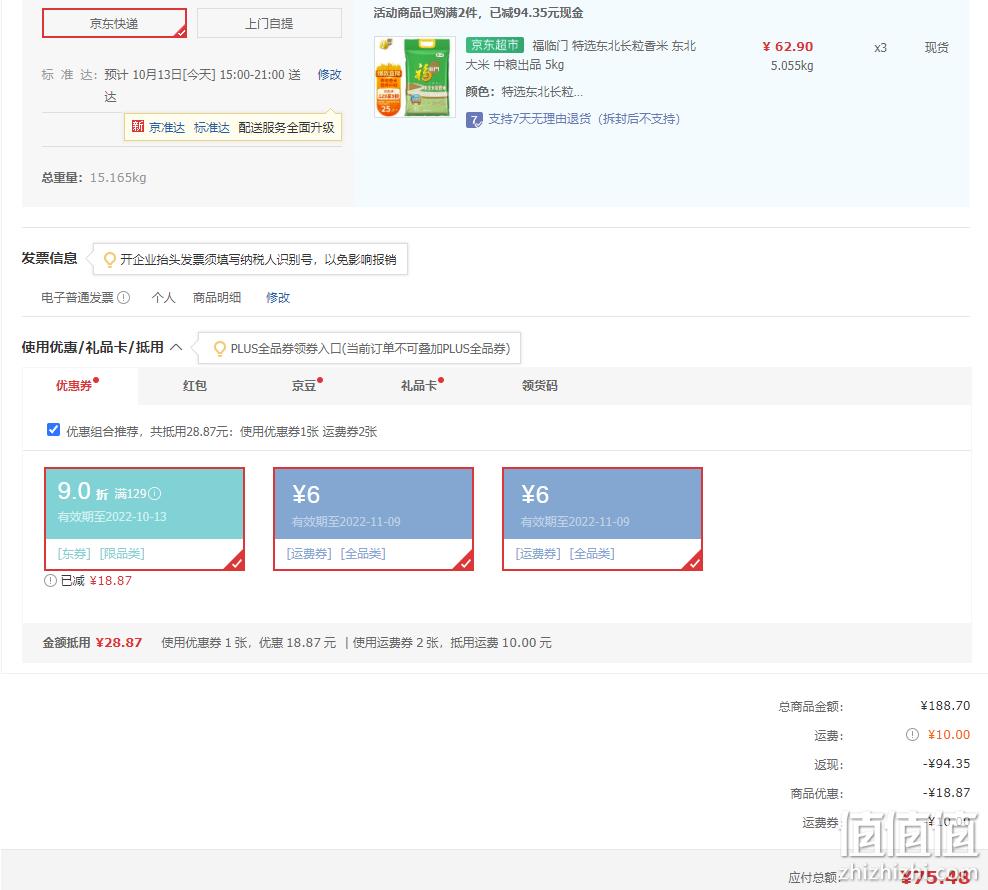Choose 上门自提 pickup option
This screenshot has width=988, height=890.
(269, 23)
